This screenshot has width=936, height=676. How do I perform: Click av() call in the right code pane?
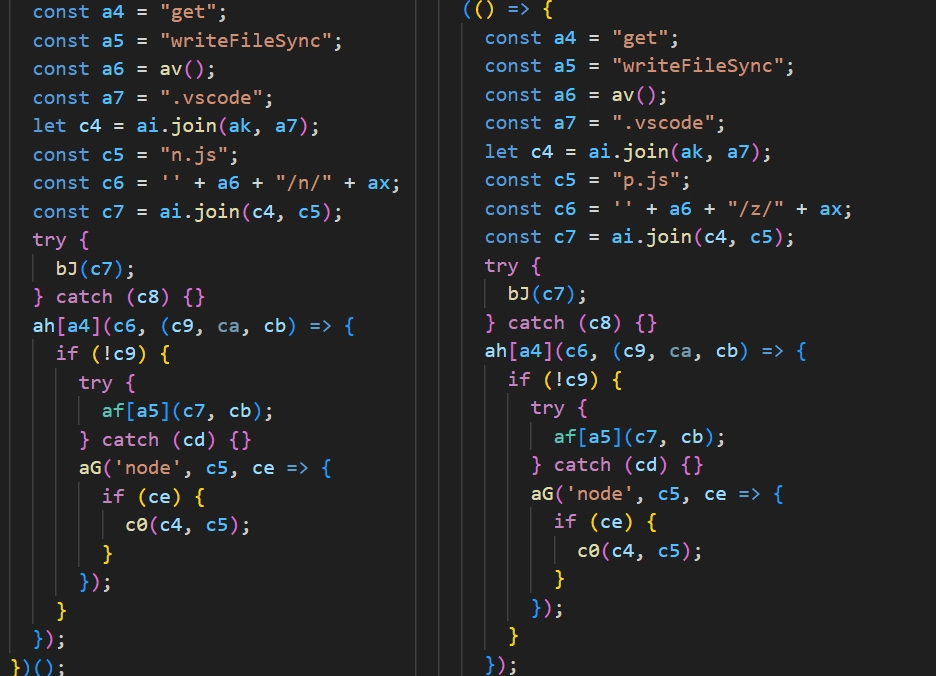(633, 95)
